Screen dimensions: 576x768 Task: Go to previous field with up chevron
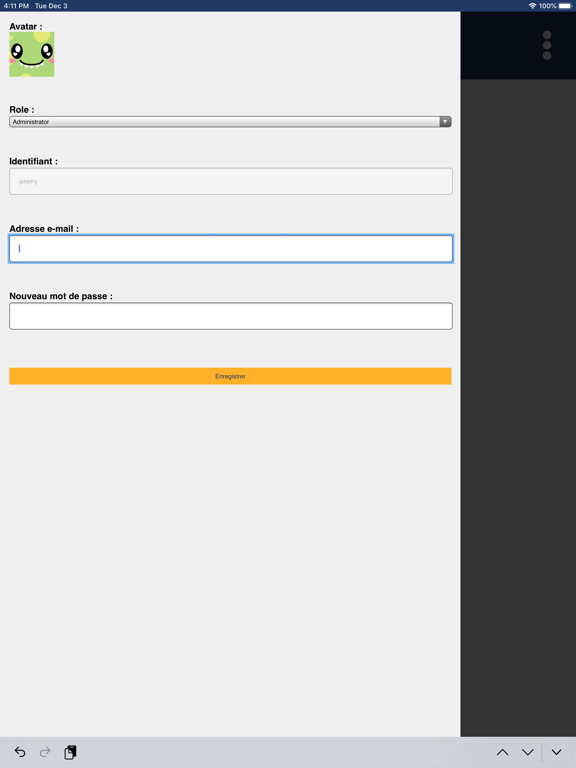pos(503,752)
